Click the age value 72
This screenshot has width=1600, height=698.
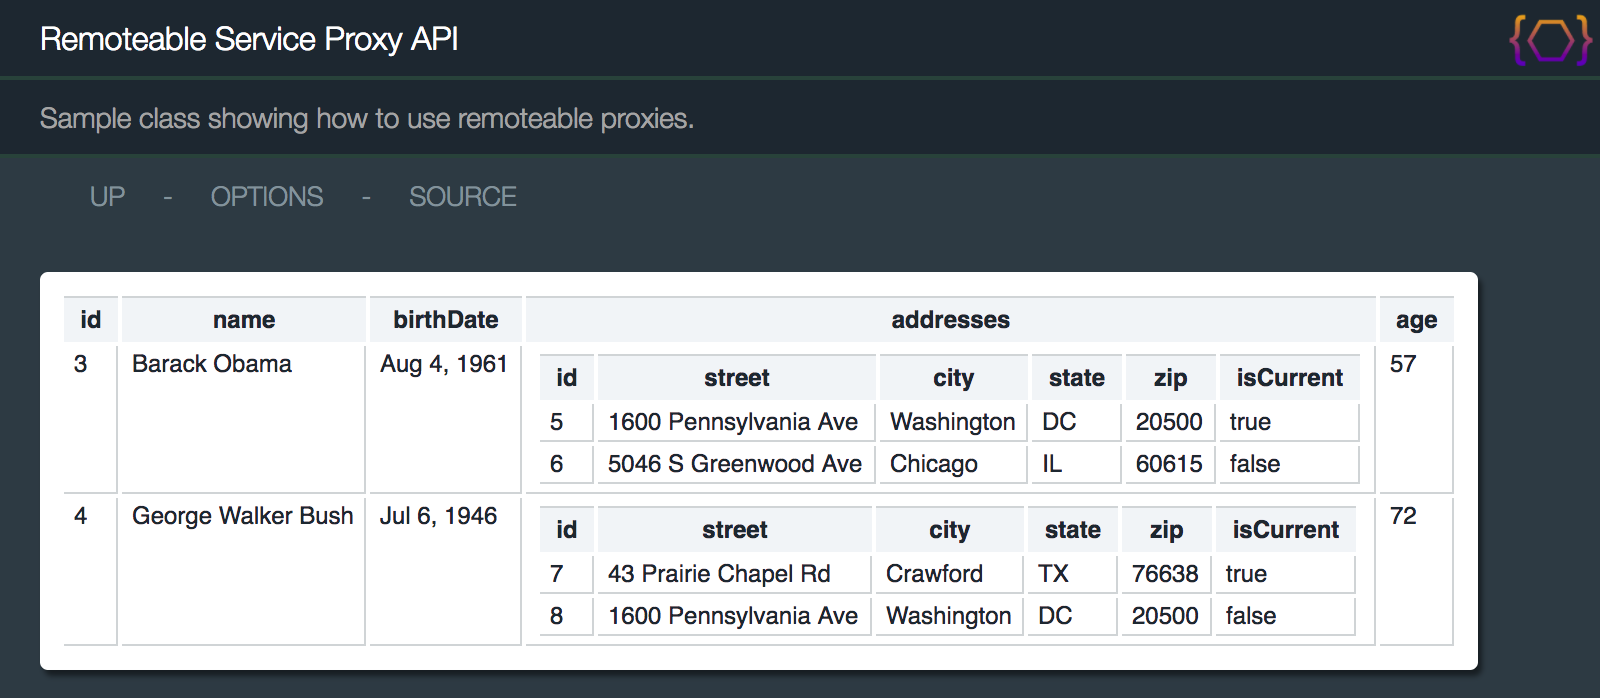[x=1403, y=516]
